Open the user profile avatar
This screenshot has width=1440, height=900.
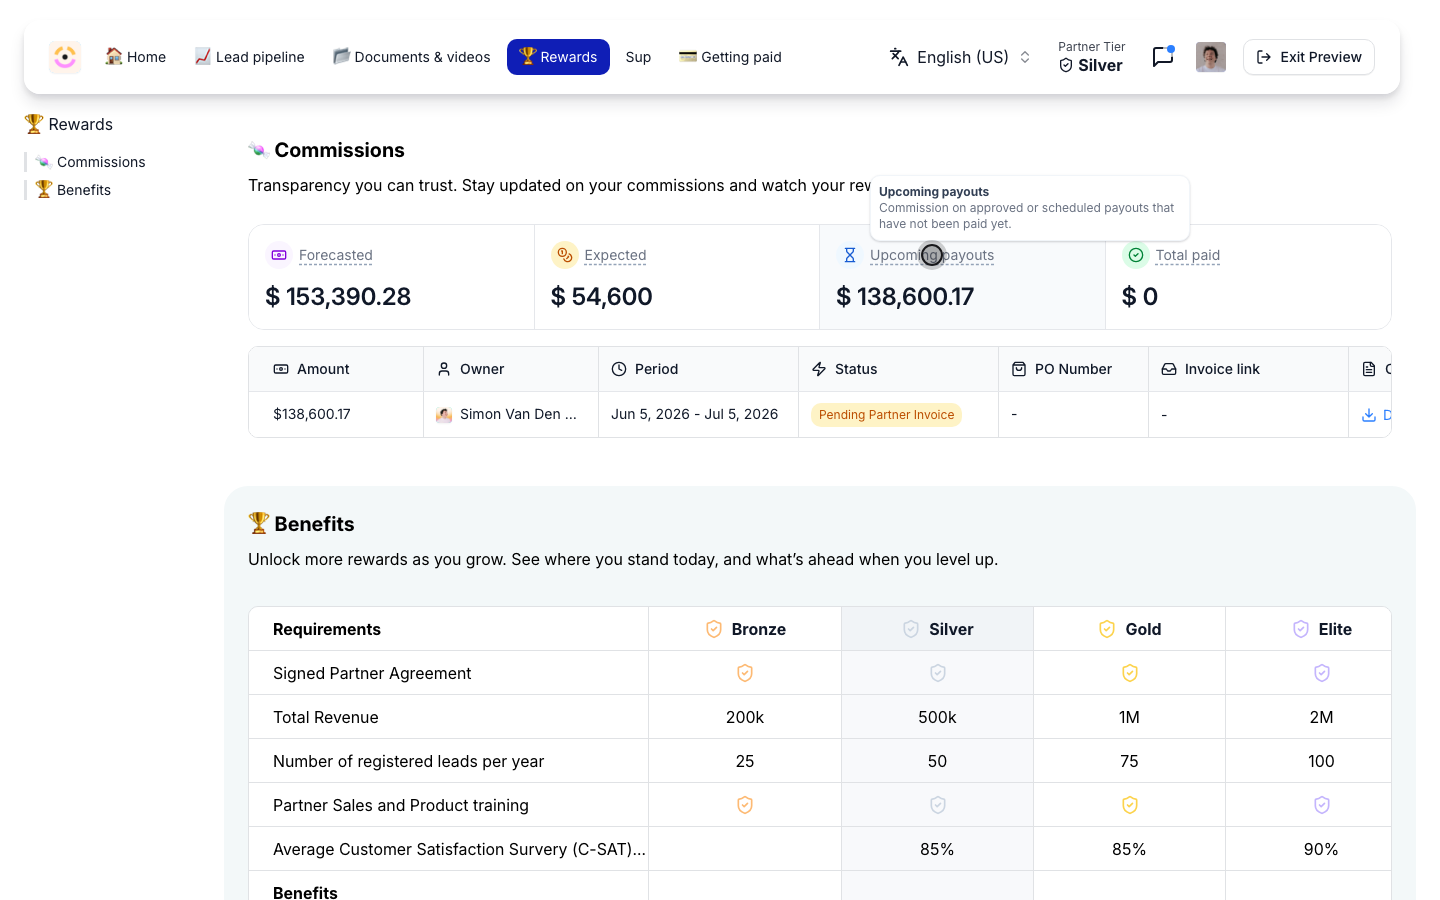1211,57
